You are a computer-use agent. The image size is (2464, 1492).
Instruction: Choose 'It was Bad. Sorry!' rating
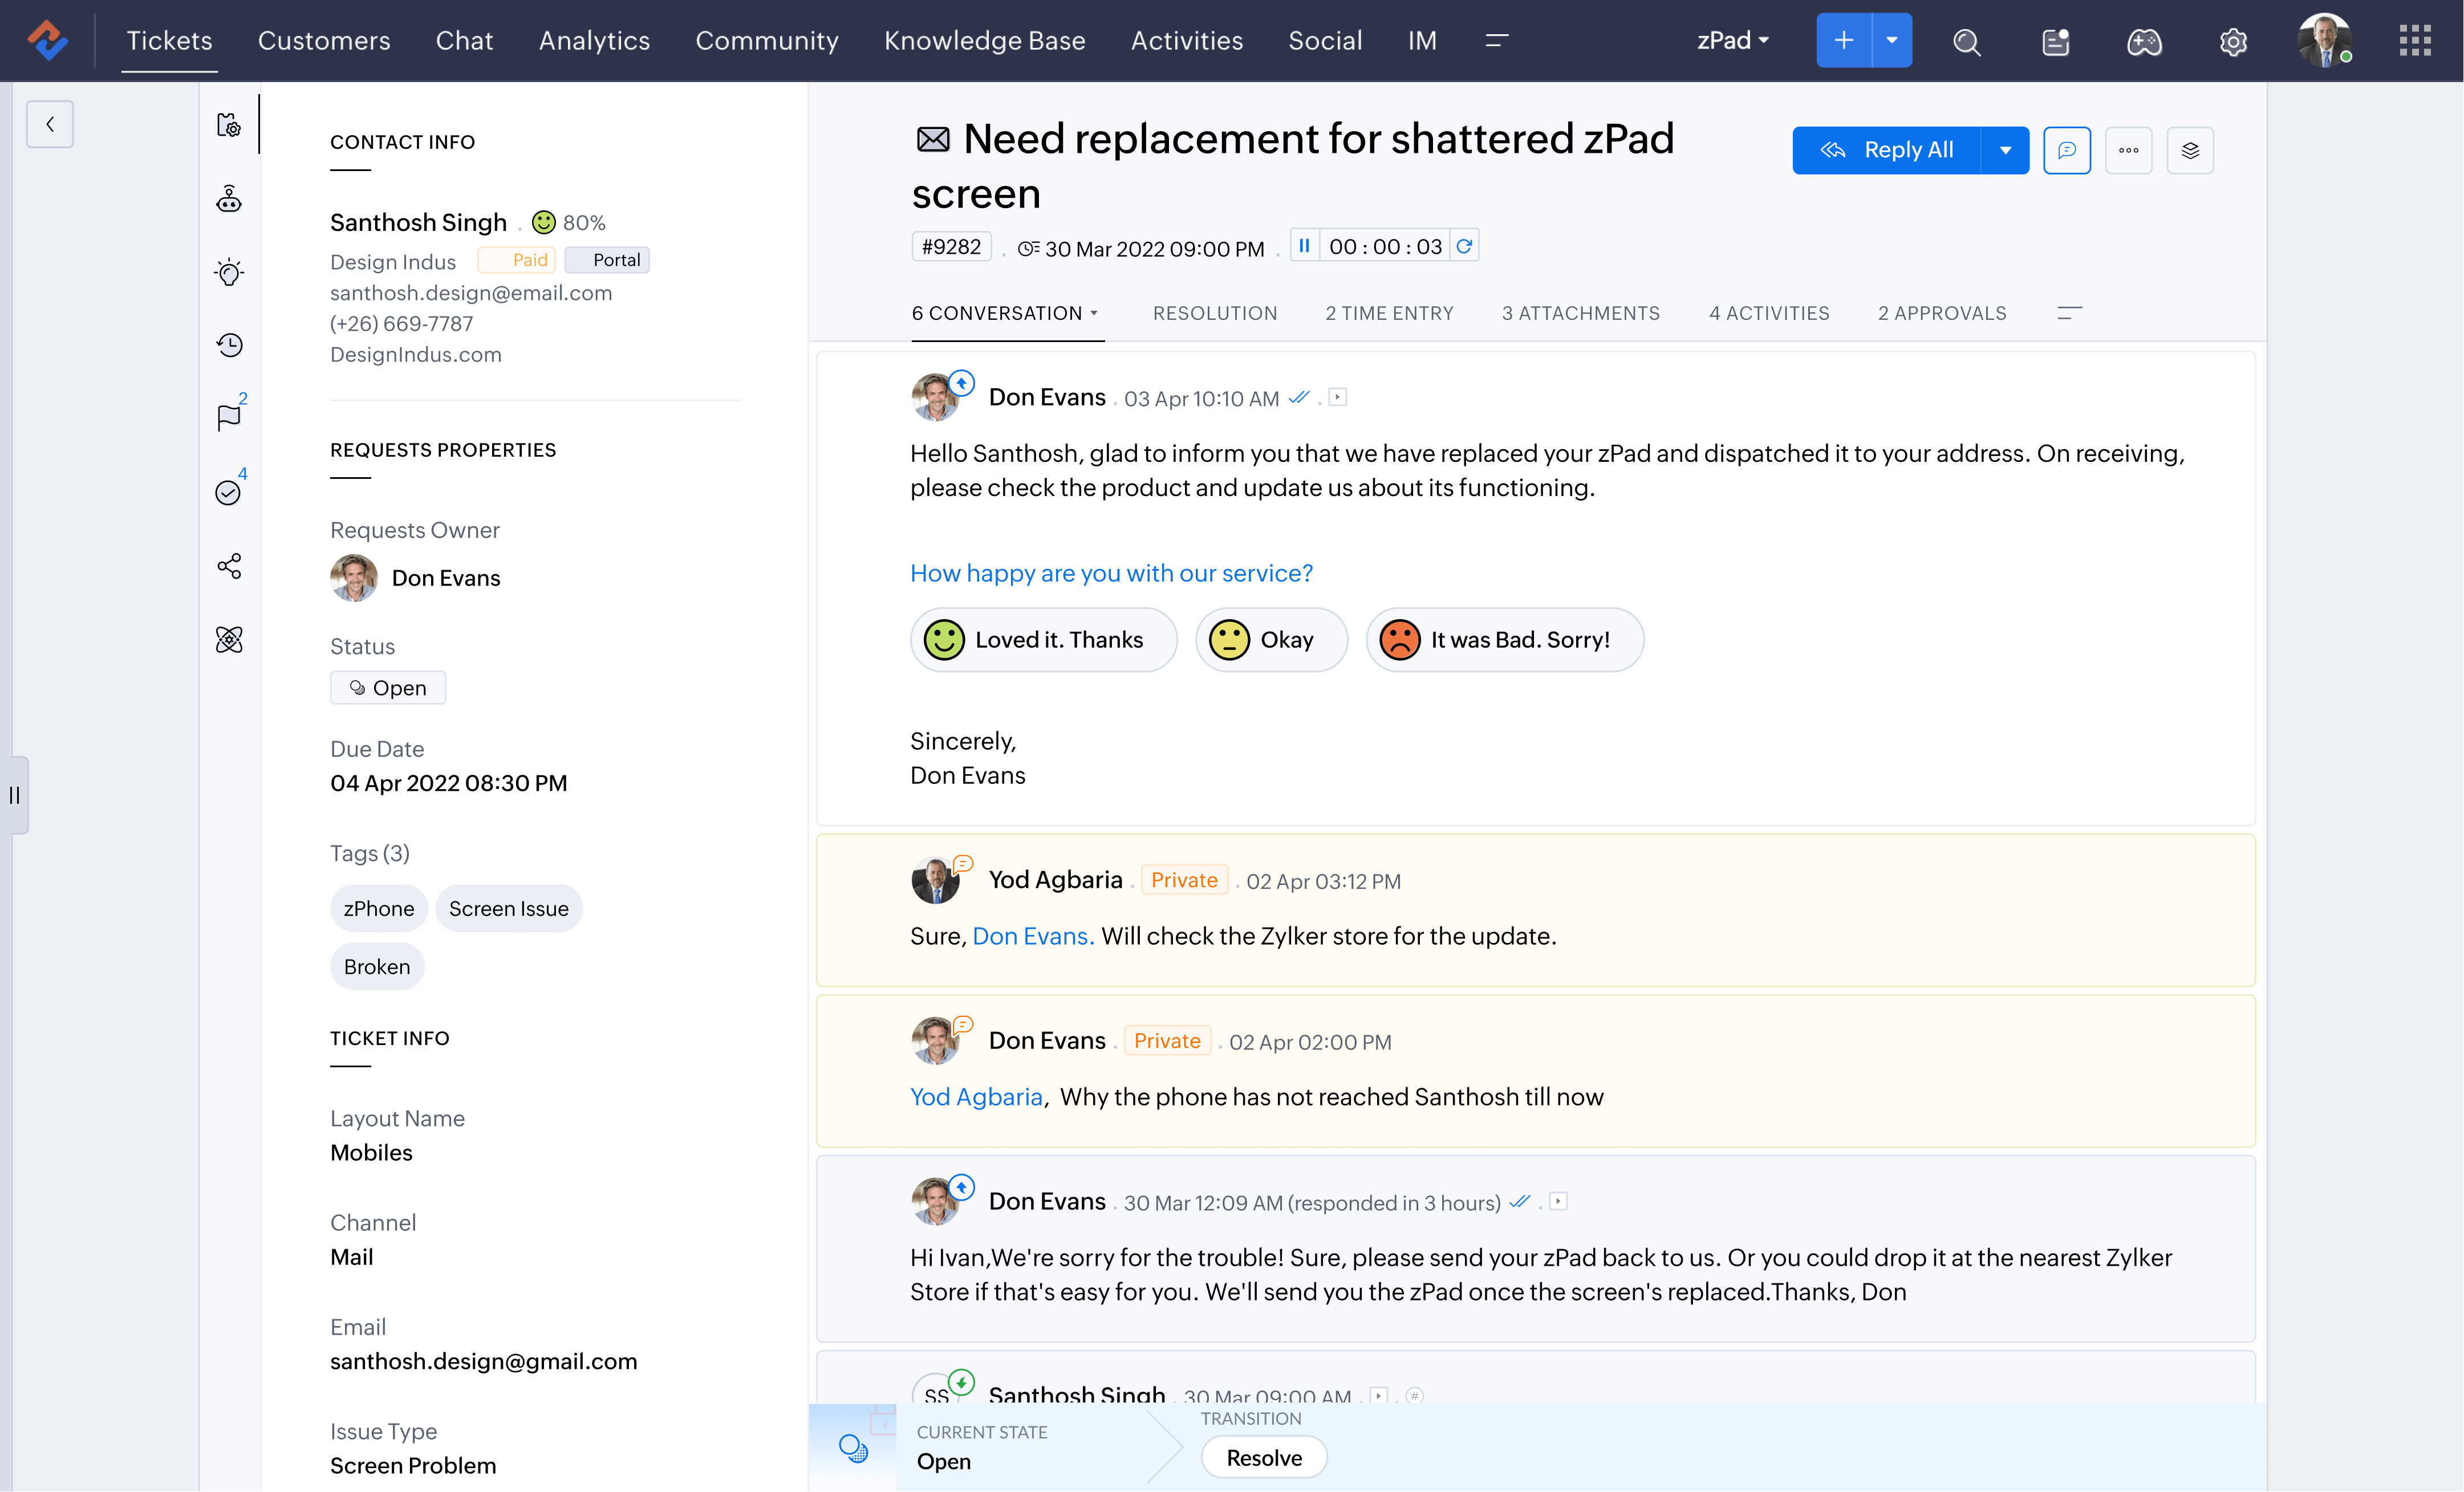point(1503,640)
